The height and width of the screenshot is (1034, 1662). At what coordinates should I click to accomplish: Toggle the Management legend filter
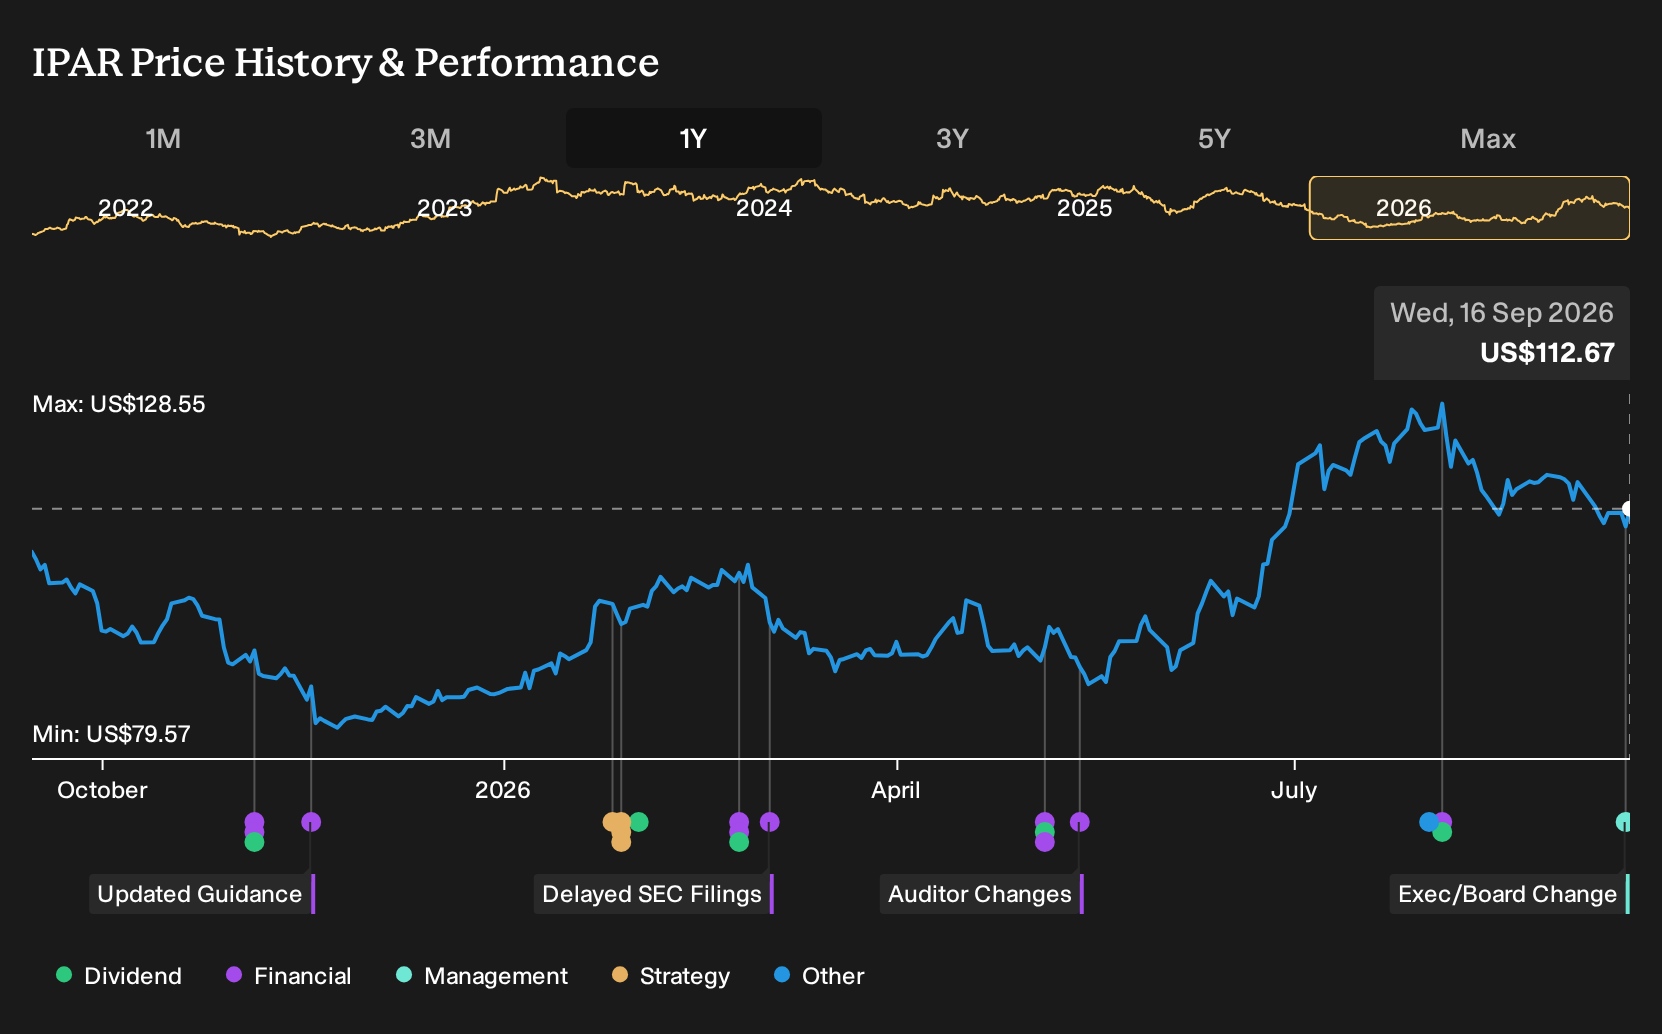point(482,976)
